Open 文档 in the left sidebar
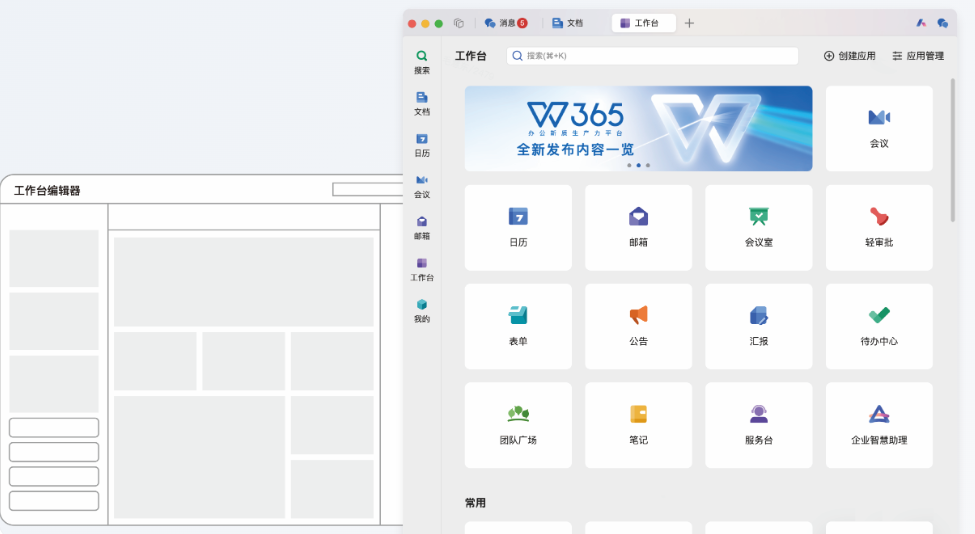975x534 pixels. click(x=422, y=104)
